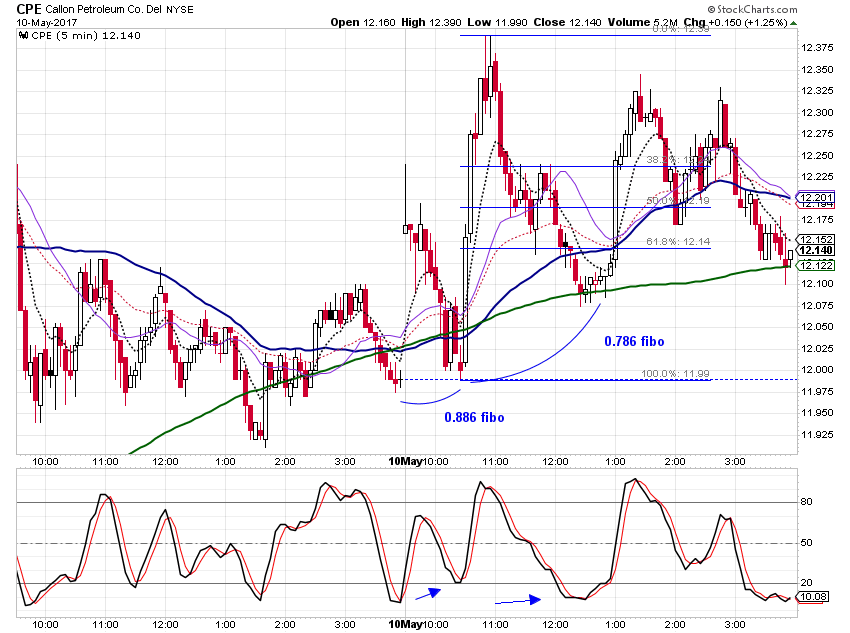This screenshot has width=850, height=633.
Task: Click the 12.152 price tag on the right axis
Action: [816, 240]
